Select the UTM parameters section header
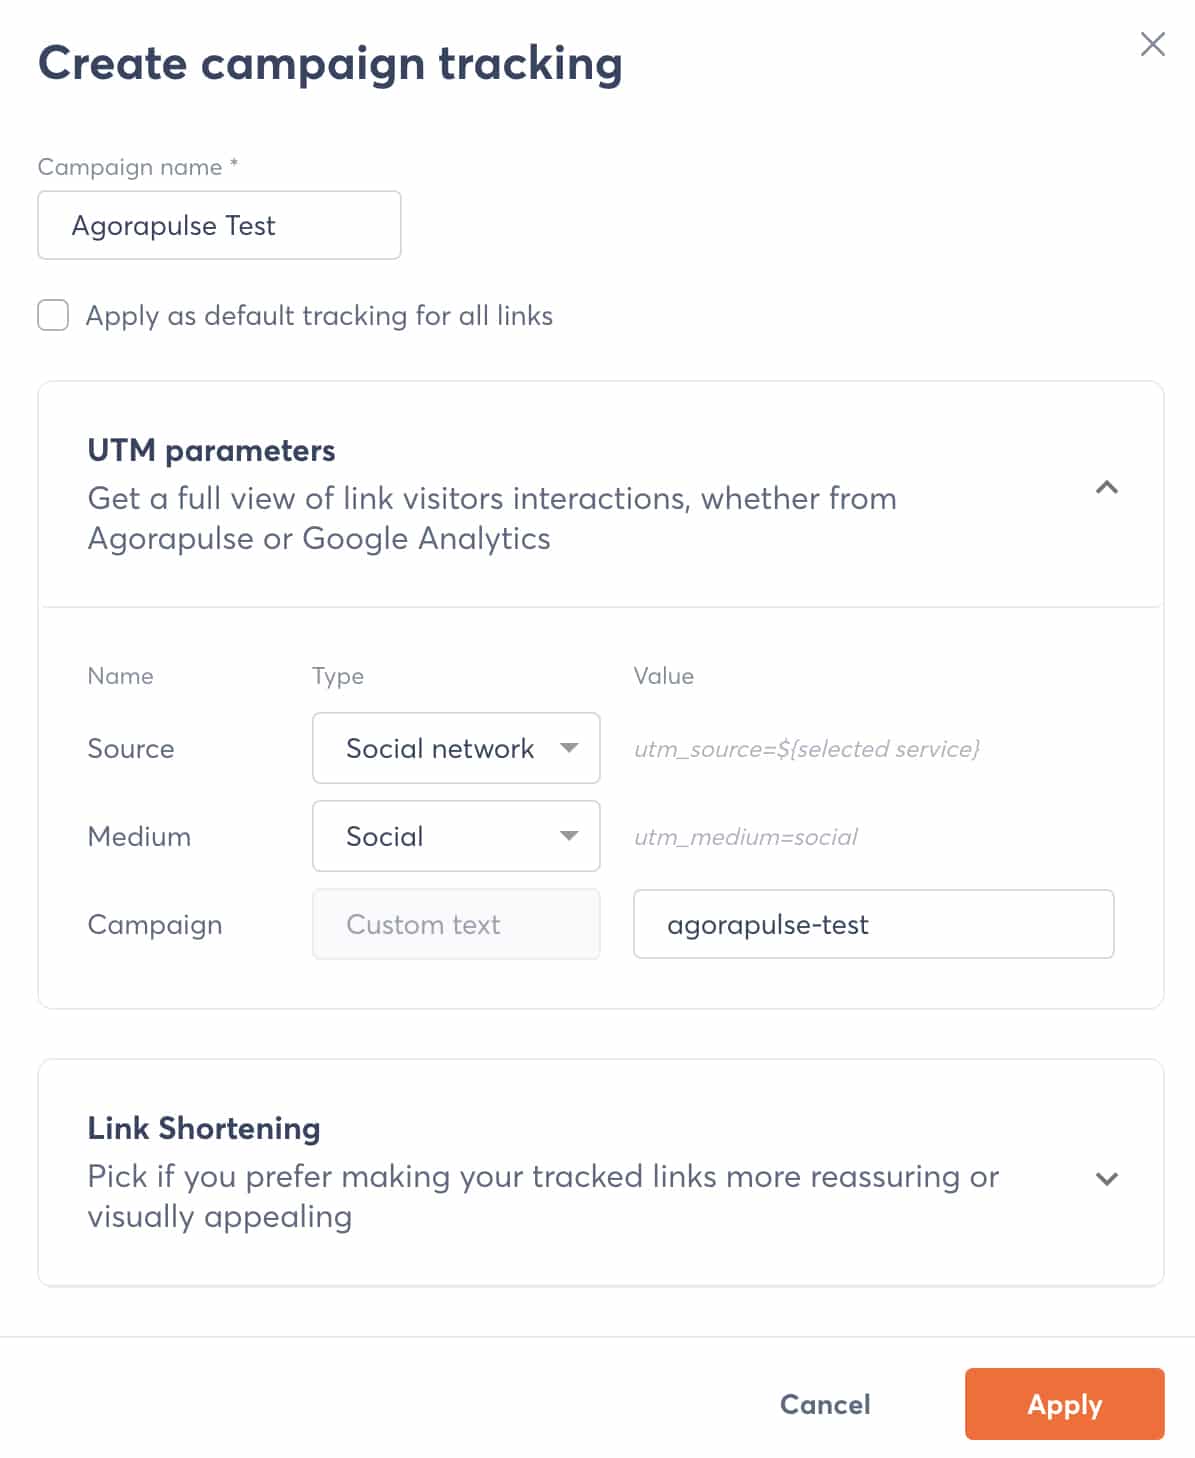 212,451
